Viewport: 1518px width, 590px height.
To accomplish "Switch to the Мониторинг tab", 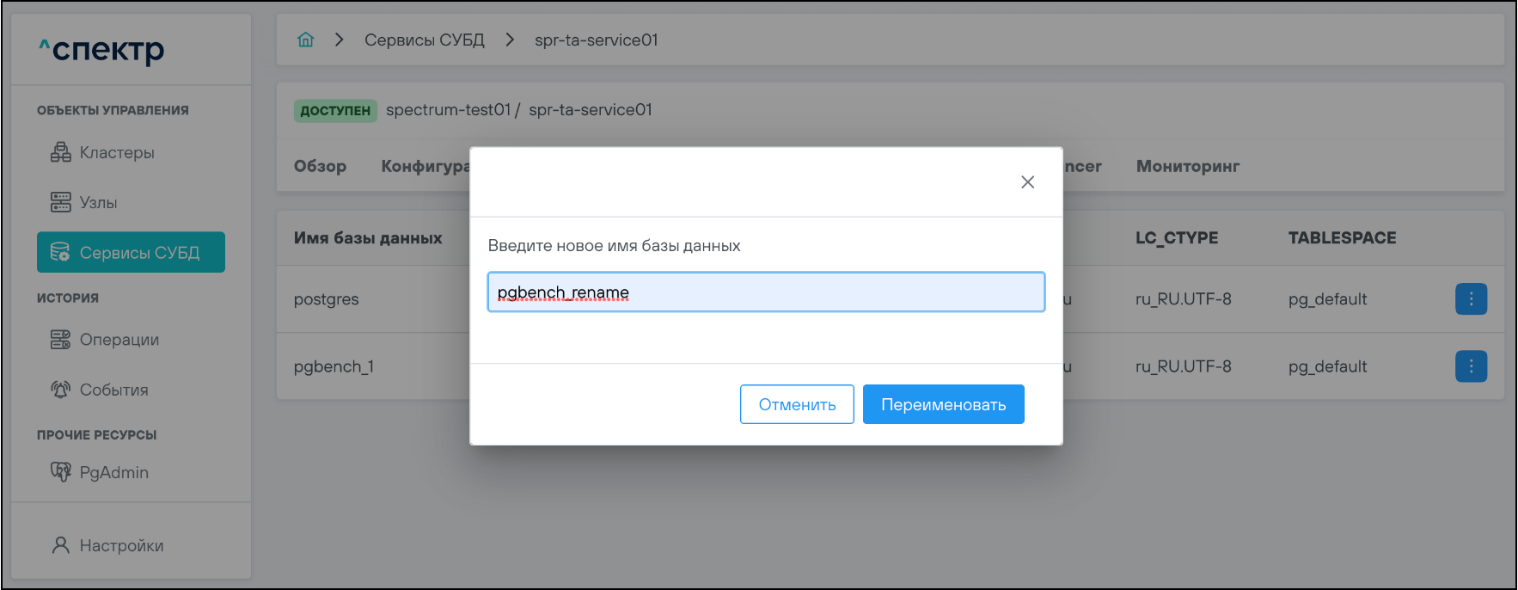I will 1187,166.
